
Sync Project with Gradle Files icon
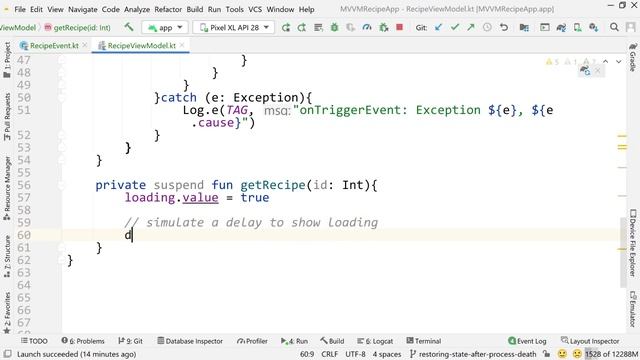[x=561, y=27]
